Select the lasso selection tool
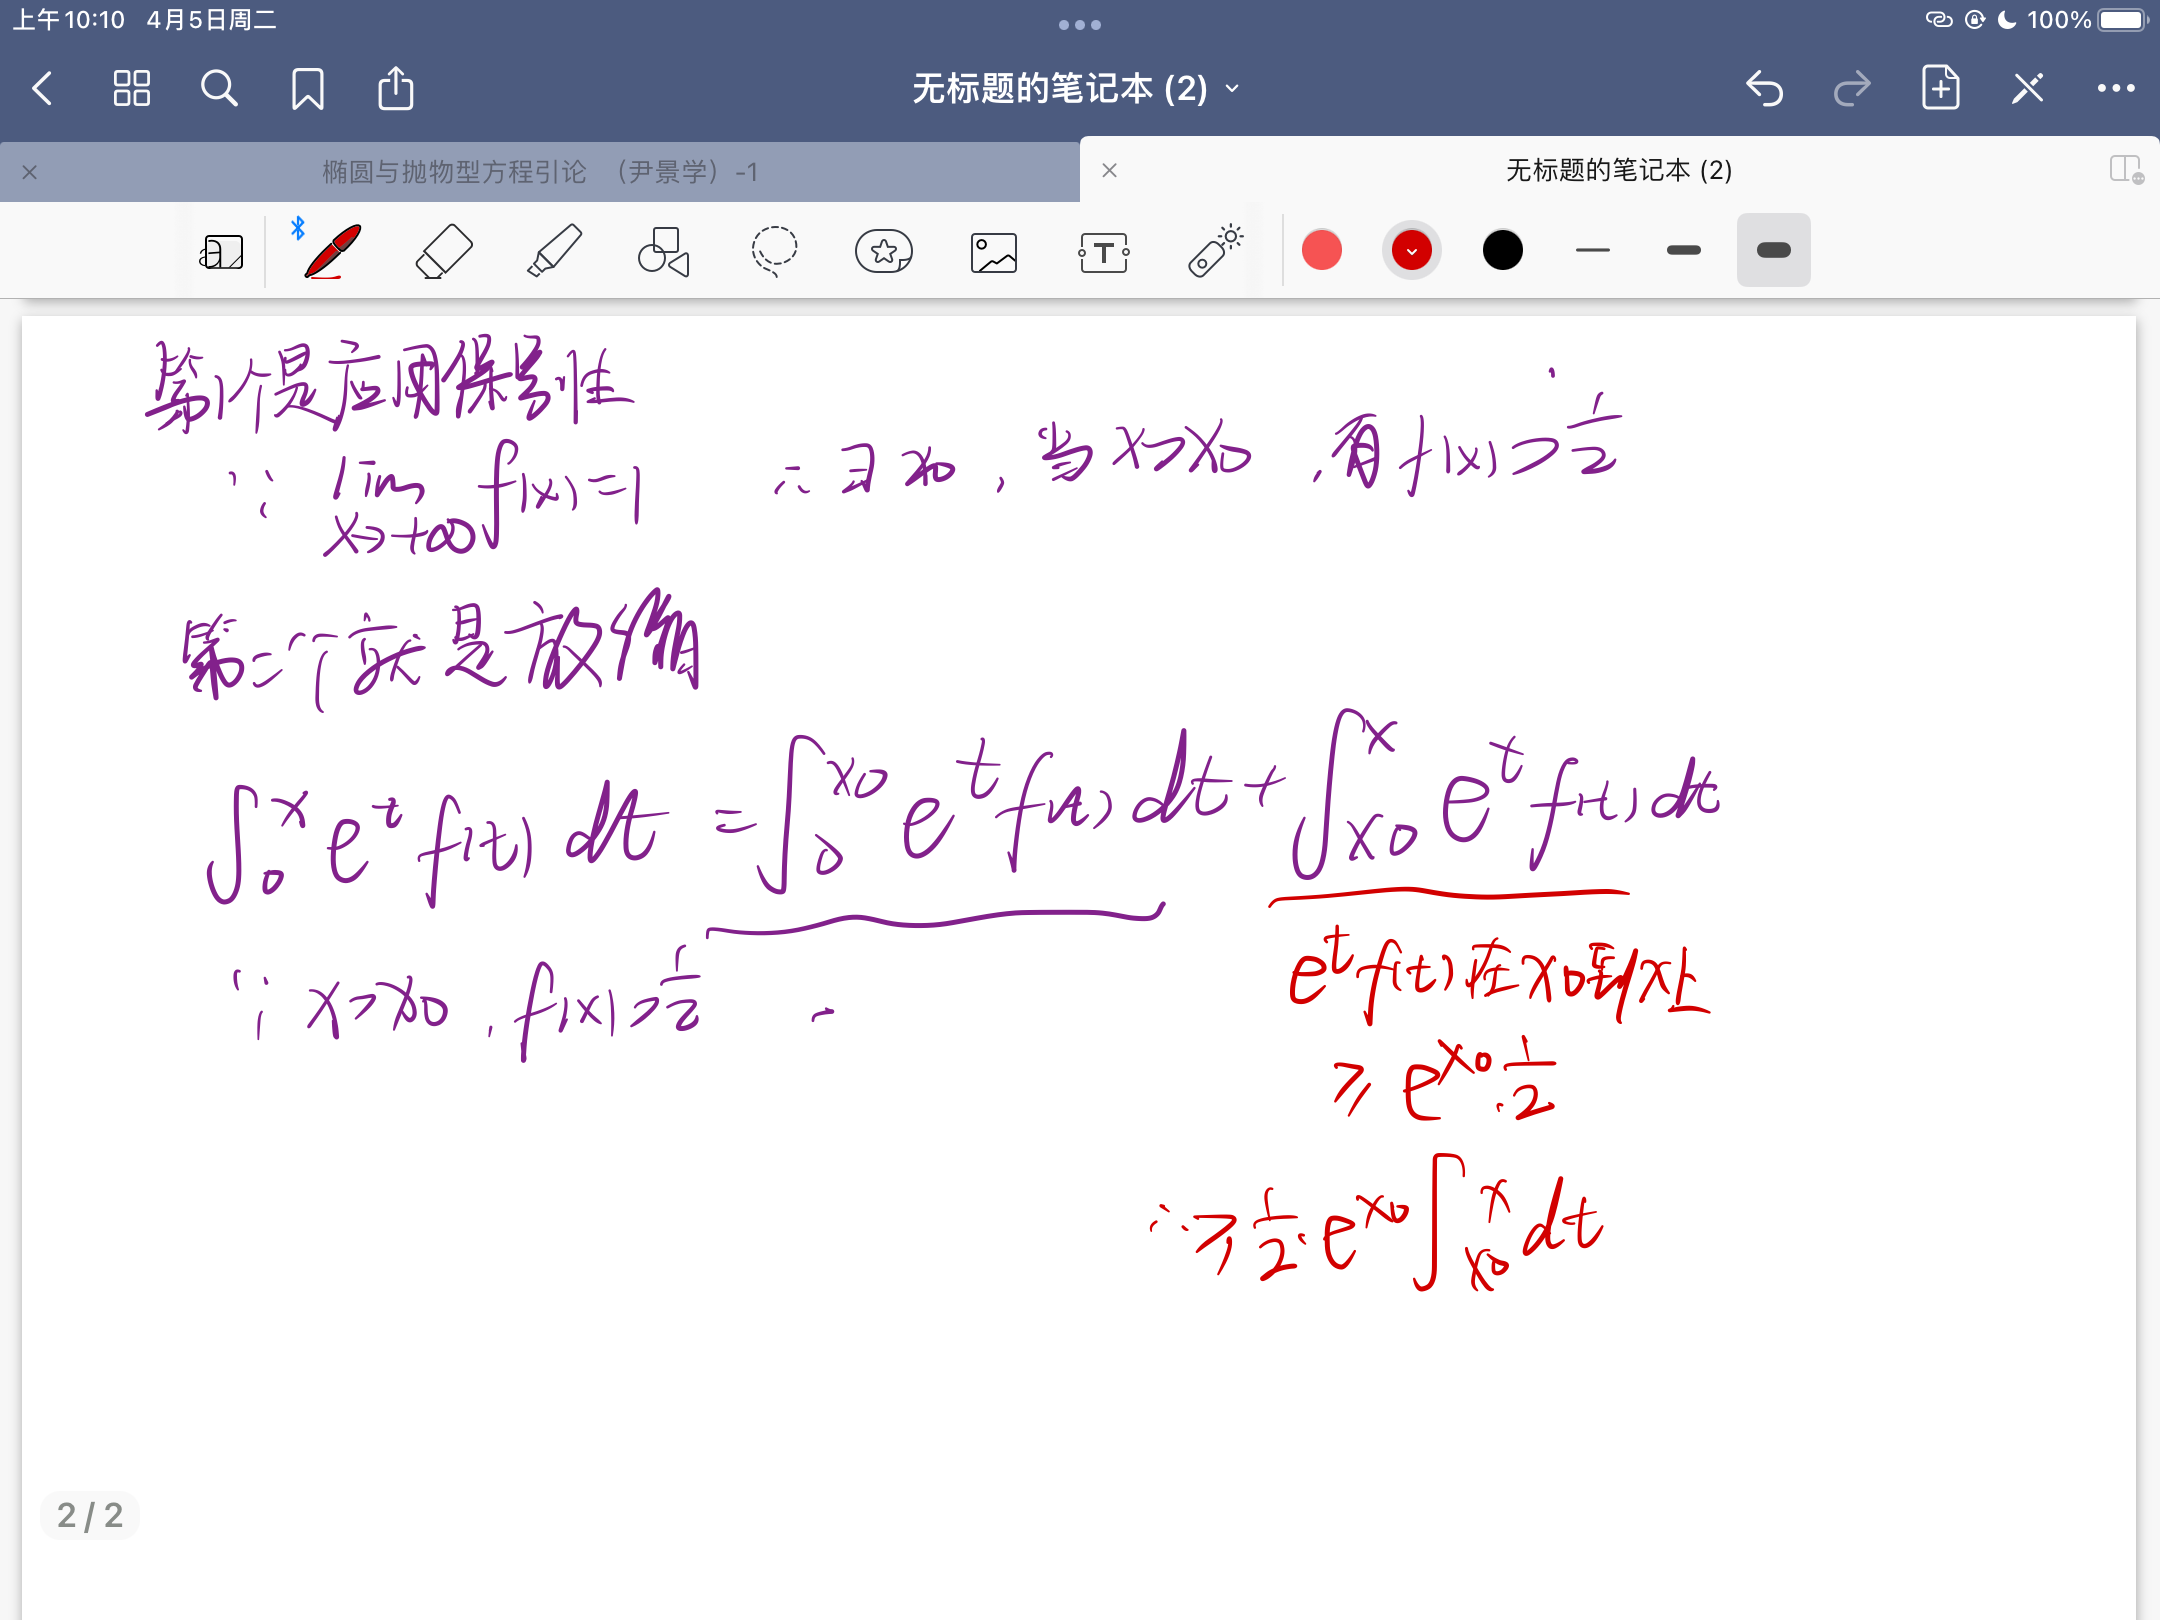2160x1620 pixels. tap(774, 251)
